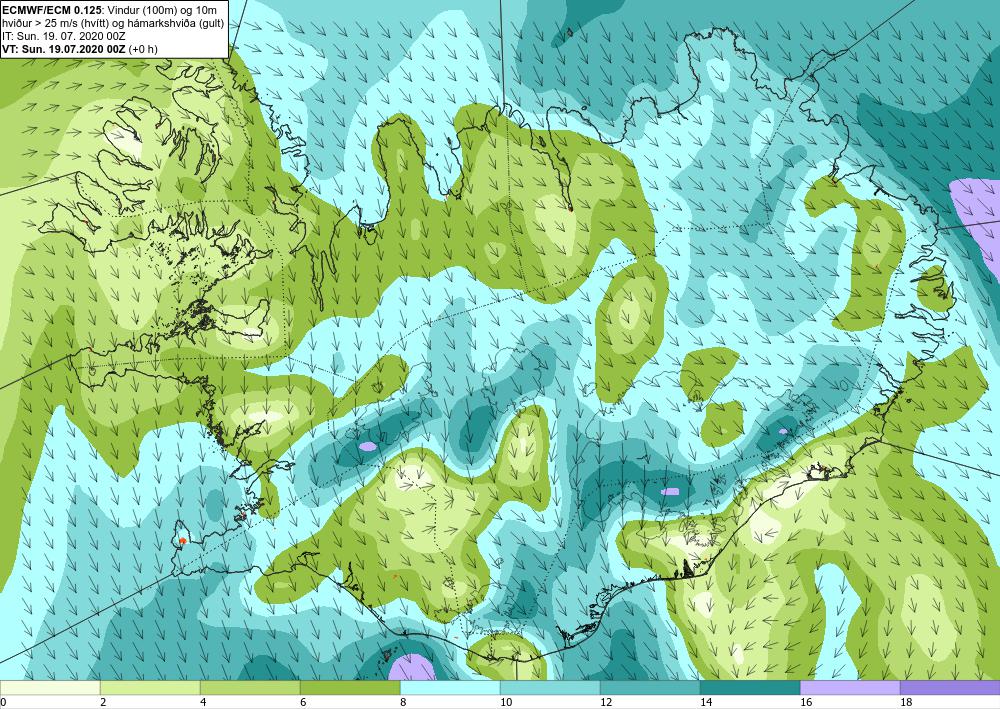
Task: Click the legend scale label "4"
Action: coord(203,703)
